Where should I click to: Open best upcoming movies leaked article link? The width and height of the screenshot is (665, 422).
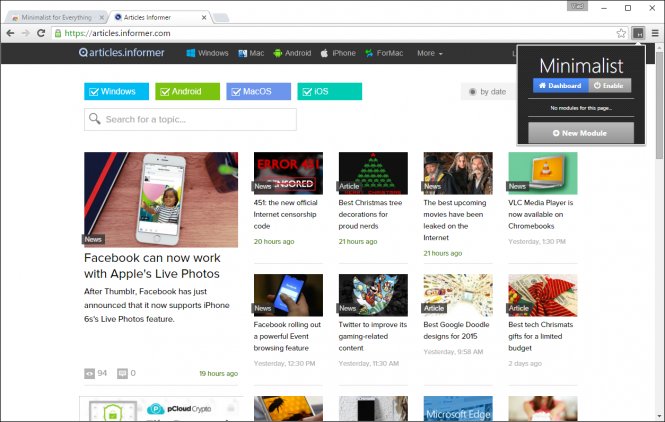point(455,220)
